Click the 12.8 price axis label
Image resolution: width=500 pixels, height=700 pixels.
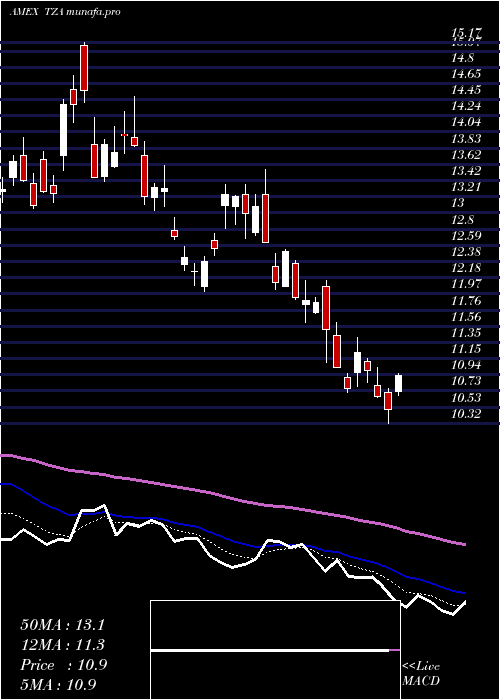(462, 220)
